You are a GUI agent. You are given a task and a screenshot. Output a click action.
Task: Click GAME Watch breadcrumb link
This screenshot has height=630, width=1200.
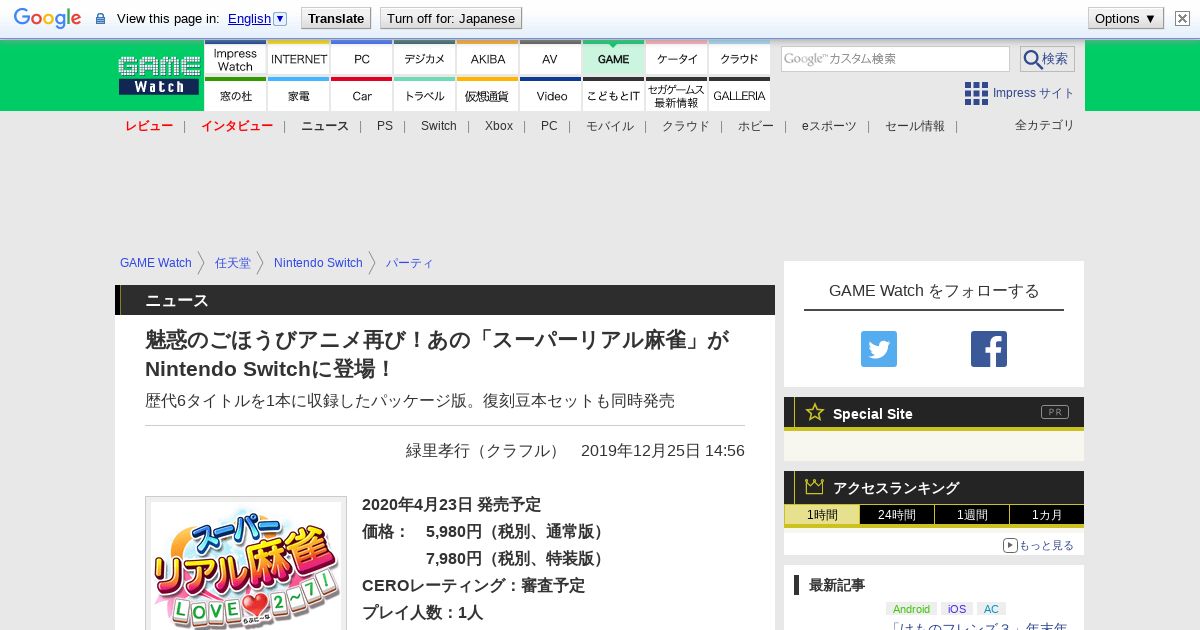click(156, 263)
